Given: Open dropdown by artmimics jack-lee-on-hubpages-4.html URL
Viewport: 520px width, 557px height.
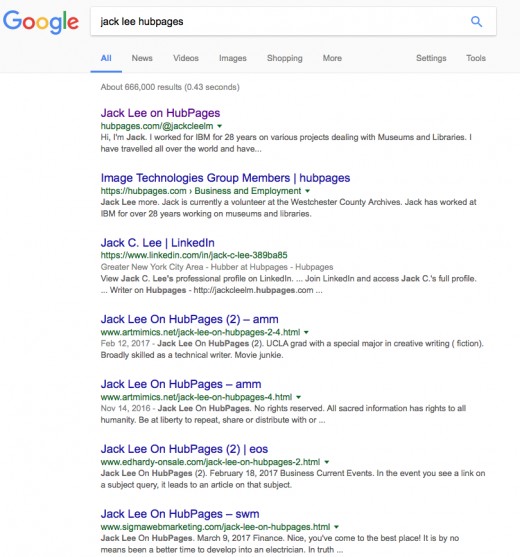Looking at the screenshot, I should [x=298, y=397].
